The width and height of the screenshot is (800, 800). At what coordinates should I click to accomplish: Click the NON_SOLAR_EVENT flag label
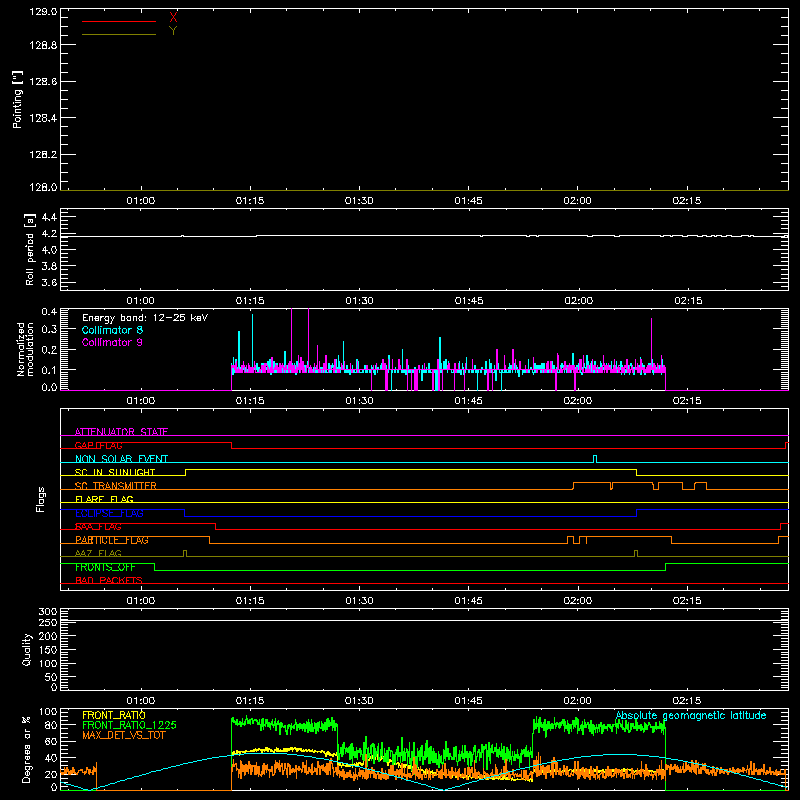click(121, 459)
